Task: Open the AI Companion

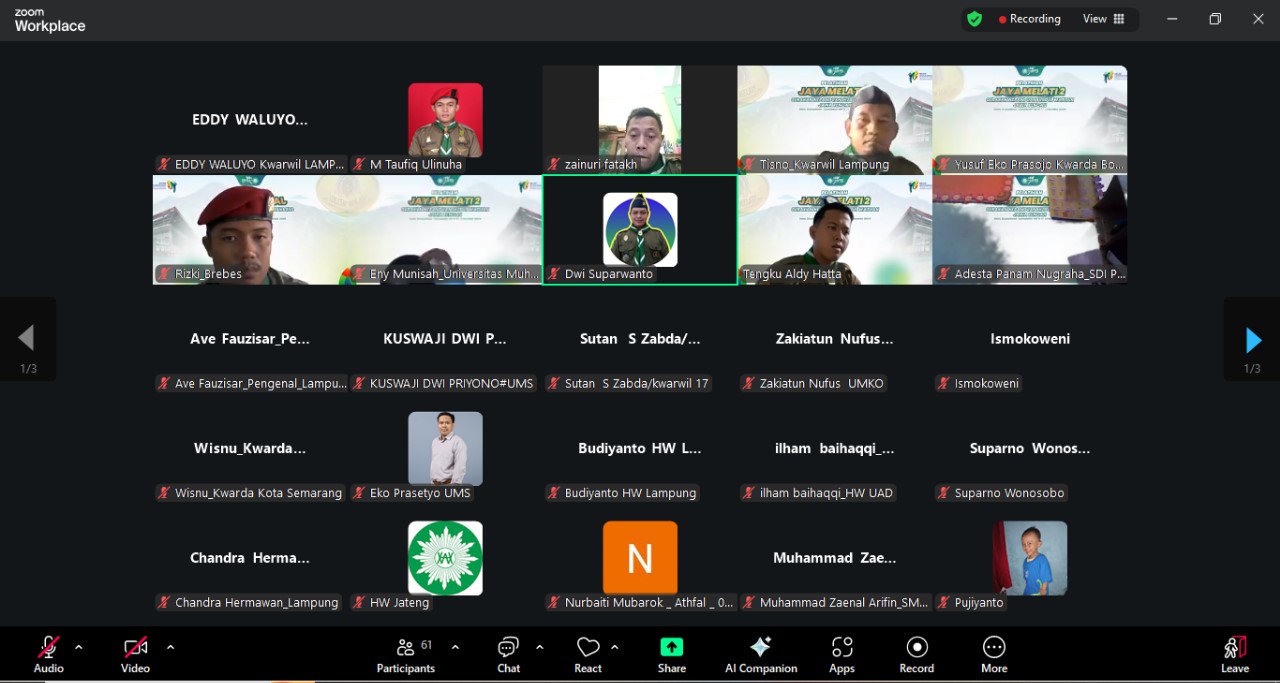Action: pyautogui.click(x=761, y=654)
